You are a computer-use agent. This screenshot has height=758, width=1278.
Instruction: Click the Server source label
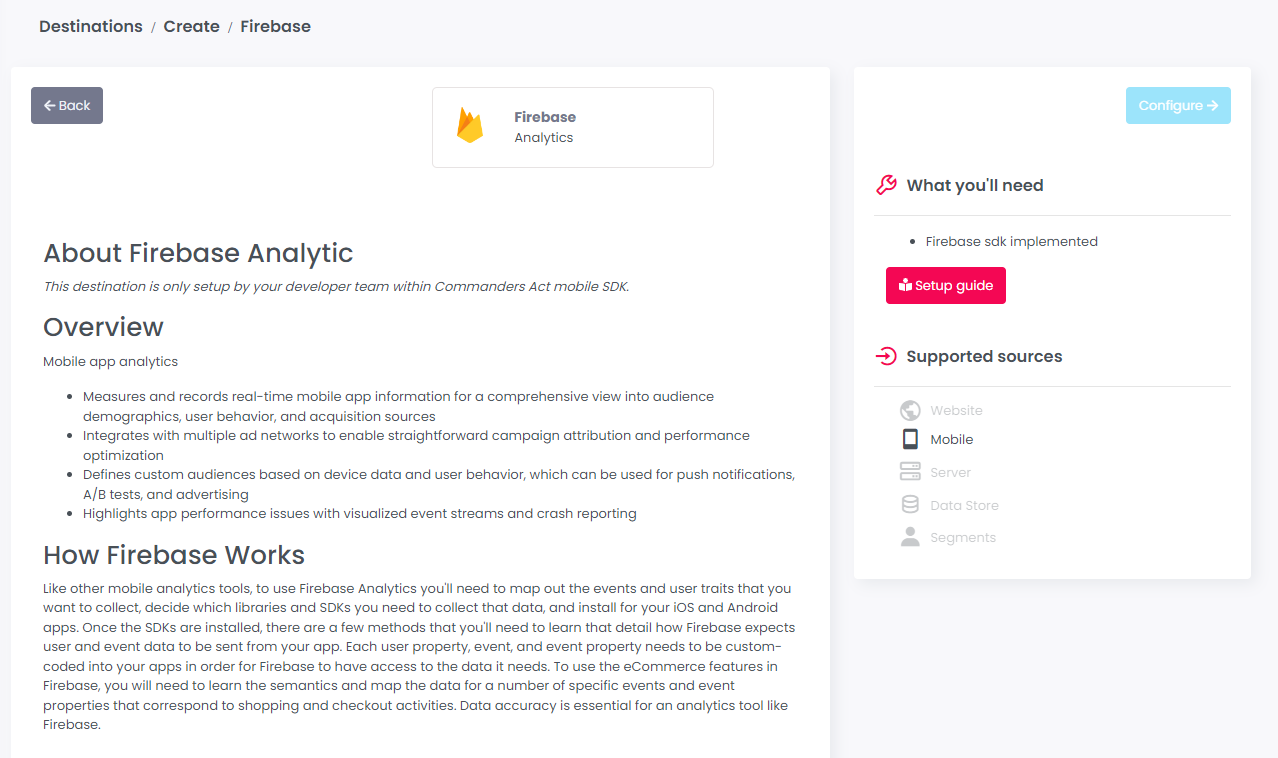950,472
